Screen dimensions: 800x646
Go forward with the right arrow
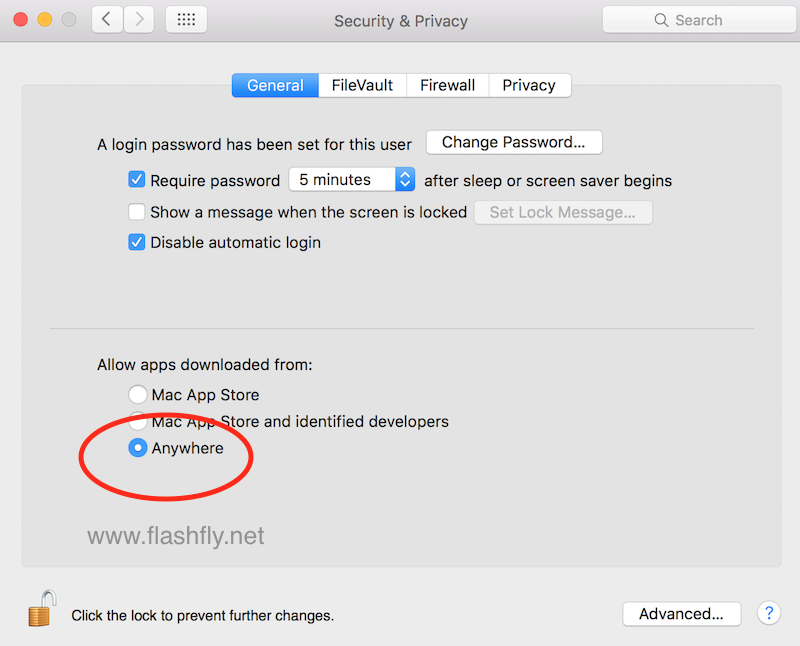click(139, 19)
